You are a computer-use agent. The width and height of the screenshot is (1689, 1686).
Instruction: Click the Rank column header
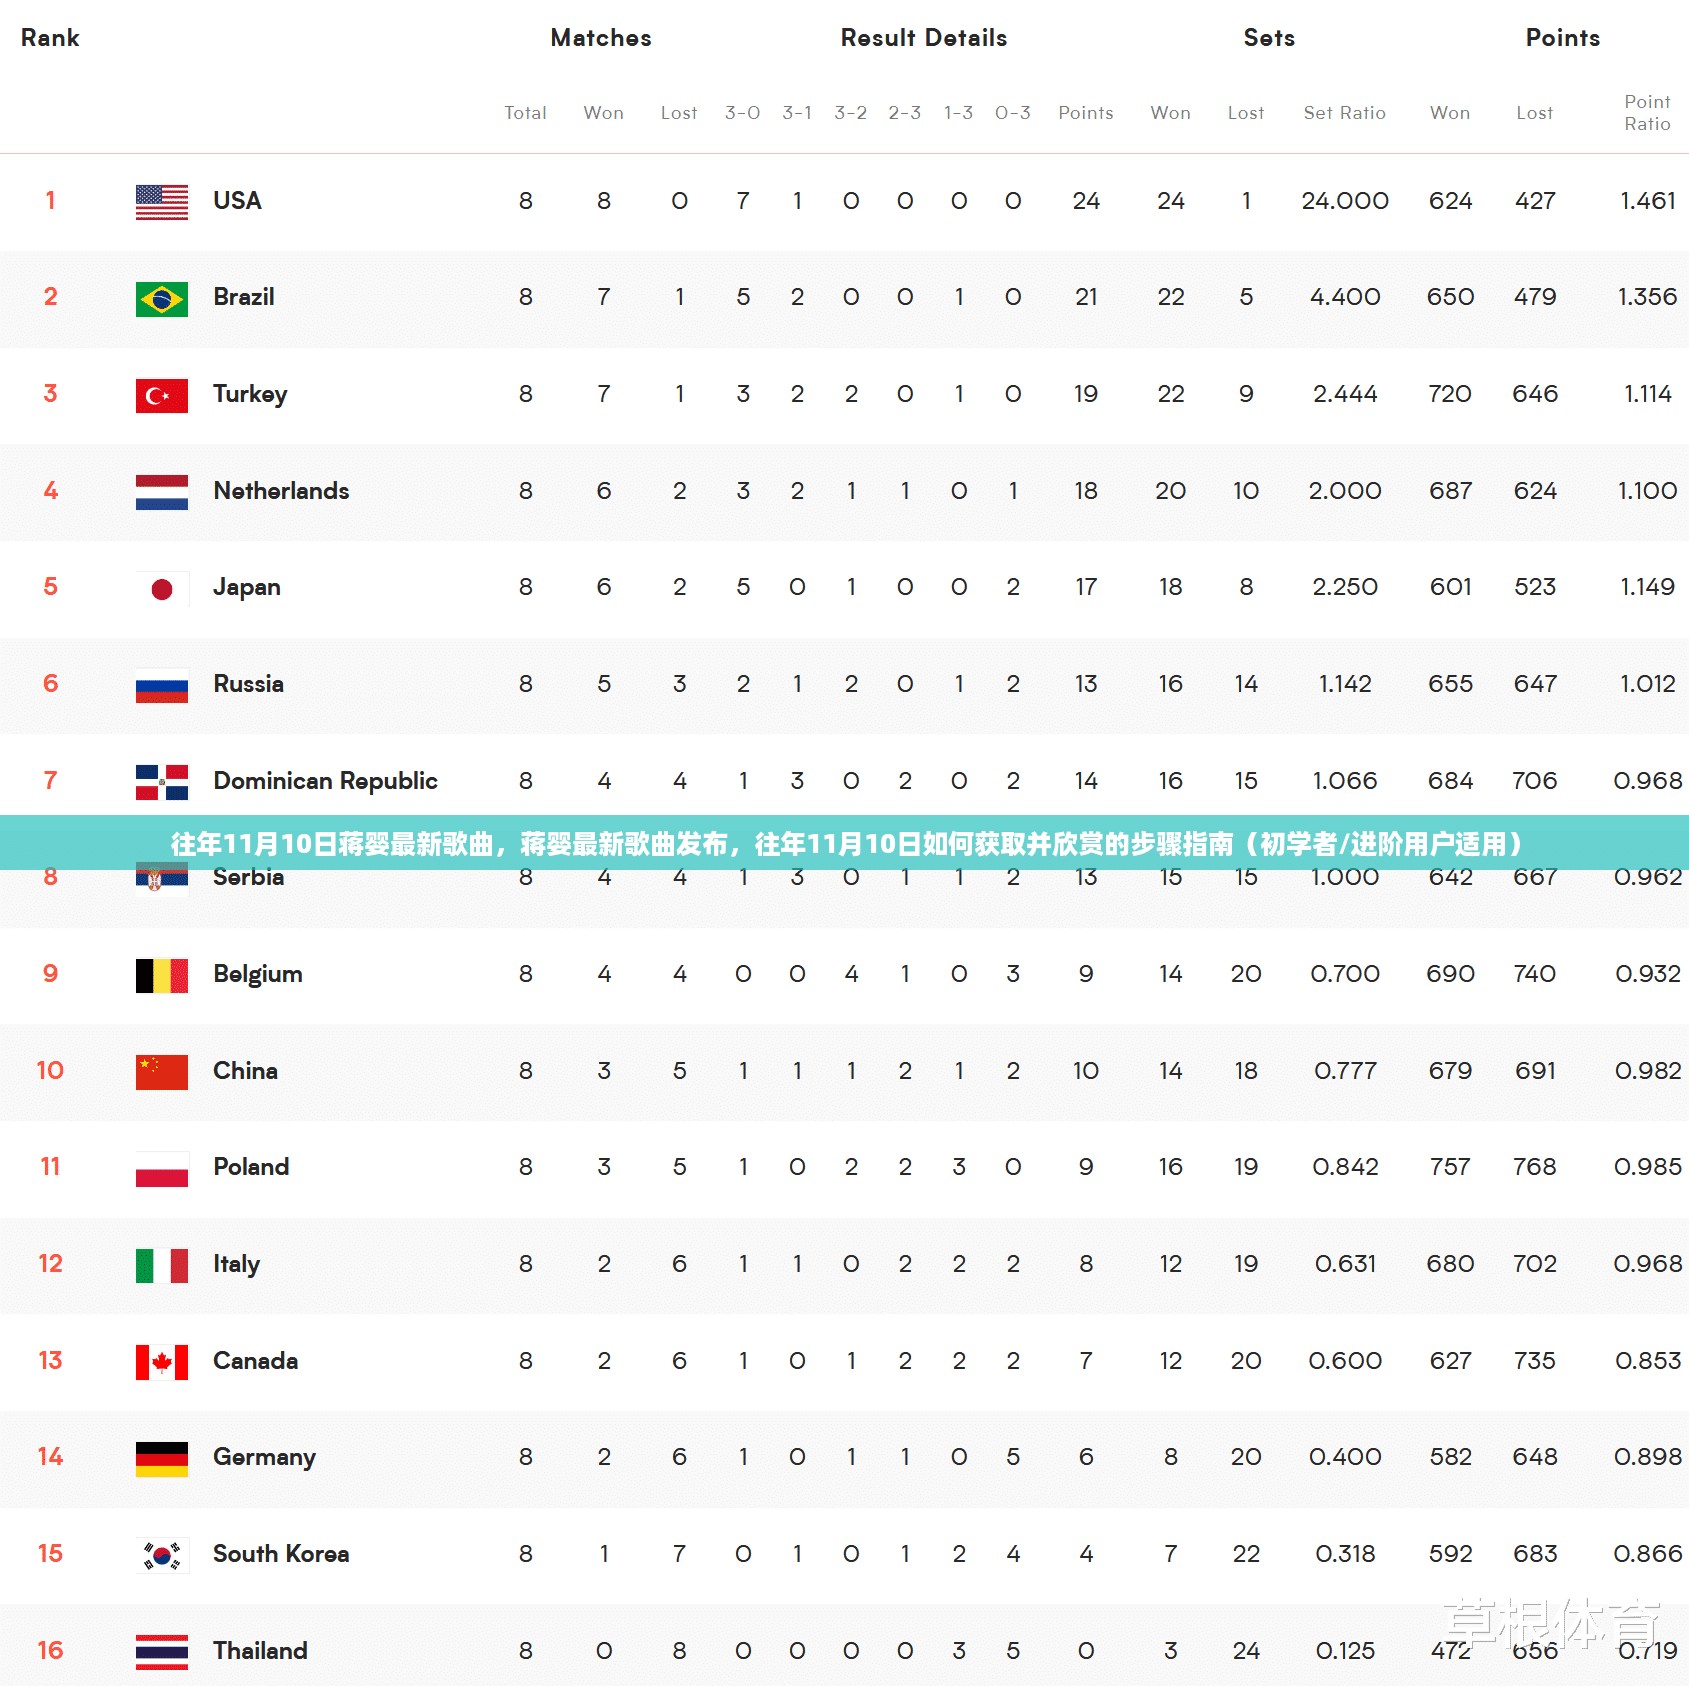(50, 38)
